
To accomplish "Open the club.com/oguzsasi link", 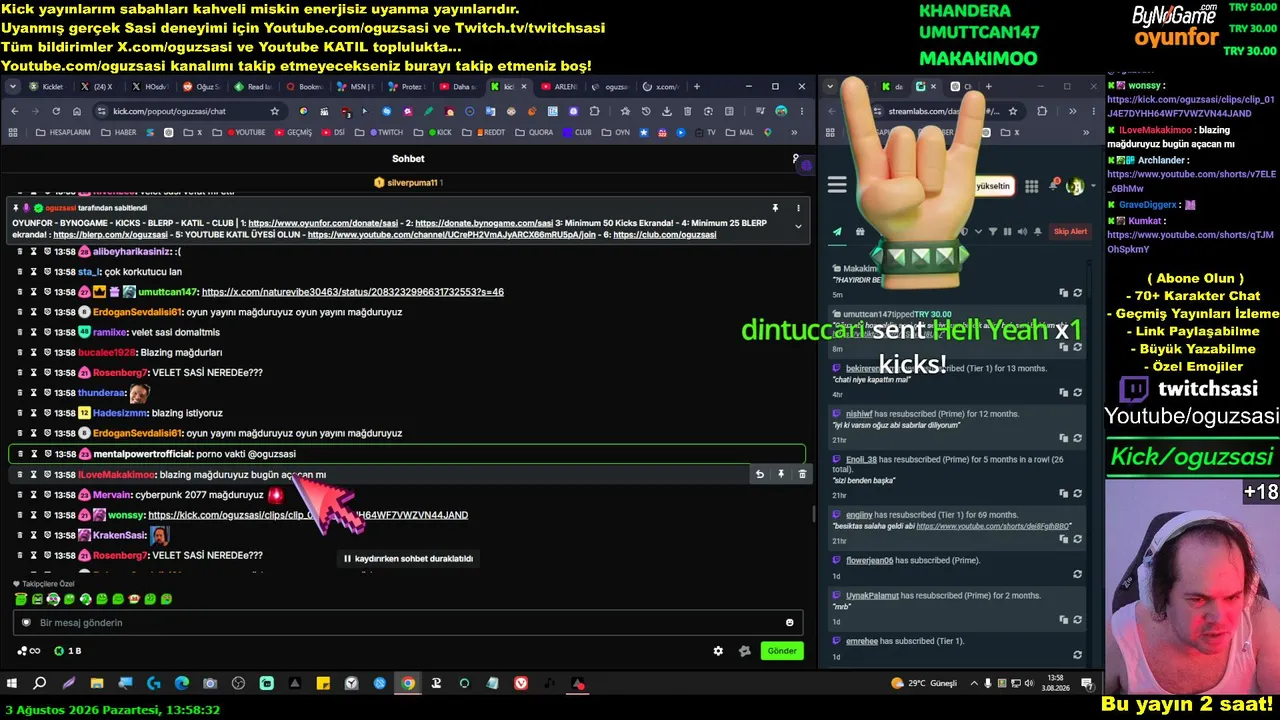I will tap(665, 235).
